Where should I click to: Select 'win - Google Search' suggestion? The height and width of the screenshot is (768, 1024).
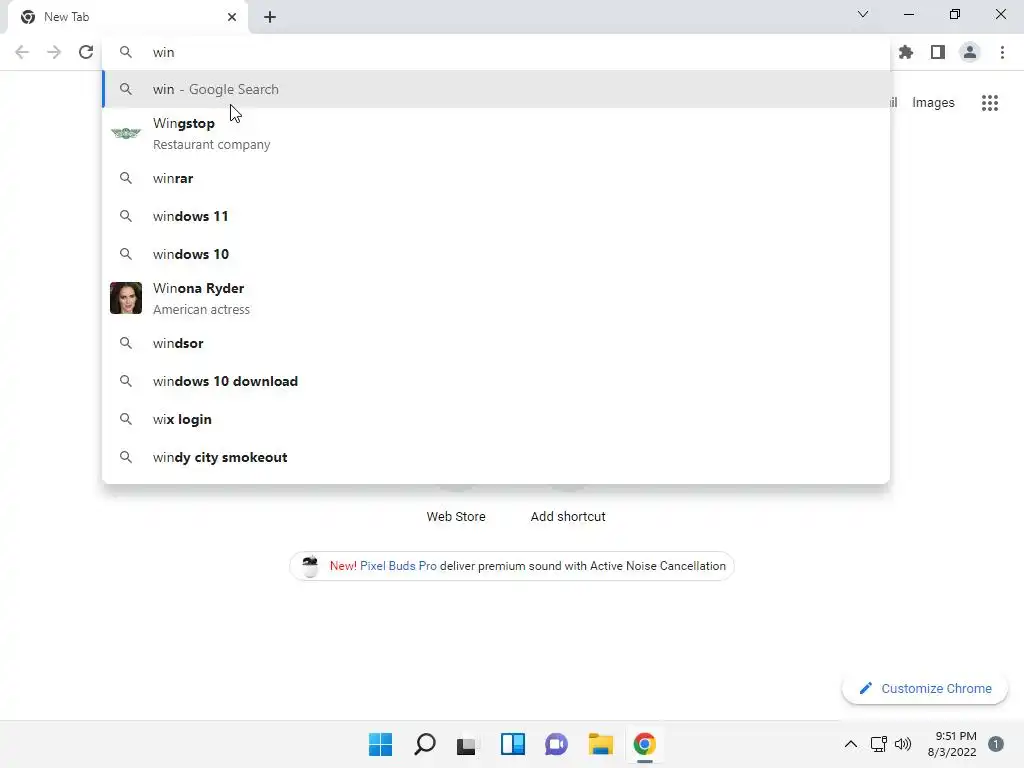pos(496,89)
